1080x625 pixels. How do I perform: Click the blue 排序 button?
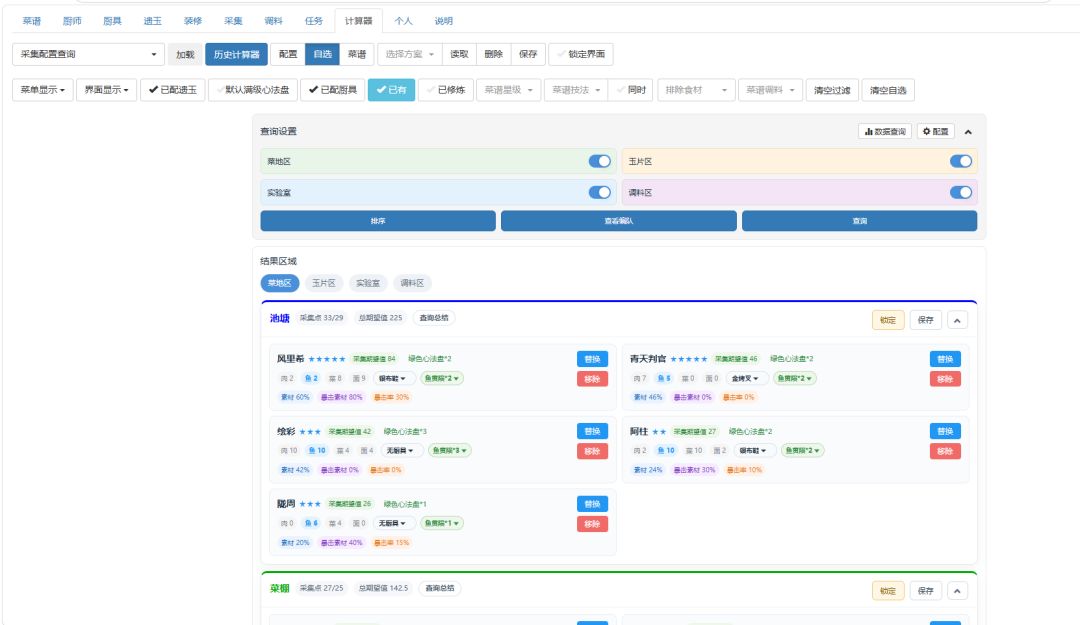coord(378,221)
